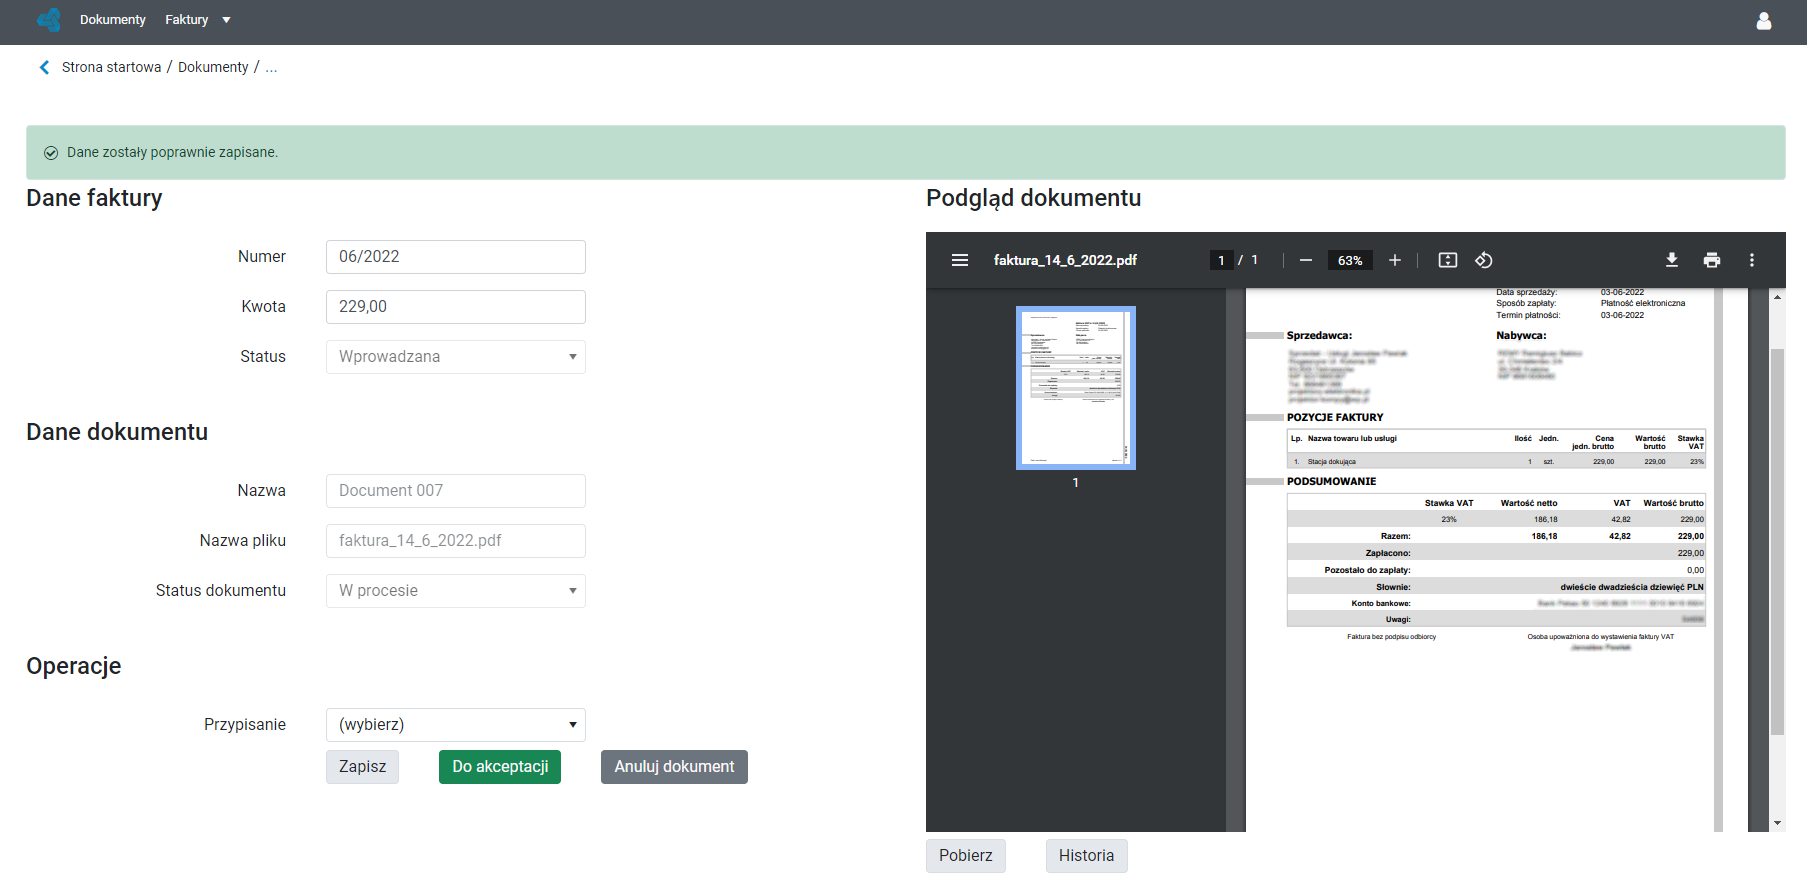
Task: Click the PDF page number box
Action: point(1221,260)
